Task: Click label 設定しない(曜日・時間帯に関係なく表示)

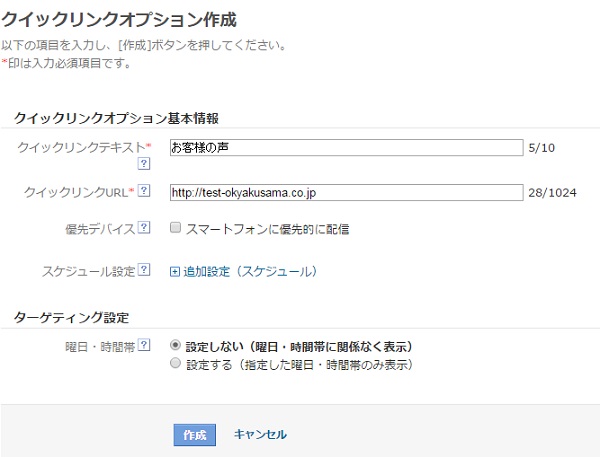Action: [299, 347]
